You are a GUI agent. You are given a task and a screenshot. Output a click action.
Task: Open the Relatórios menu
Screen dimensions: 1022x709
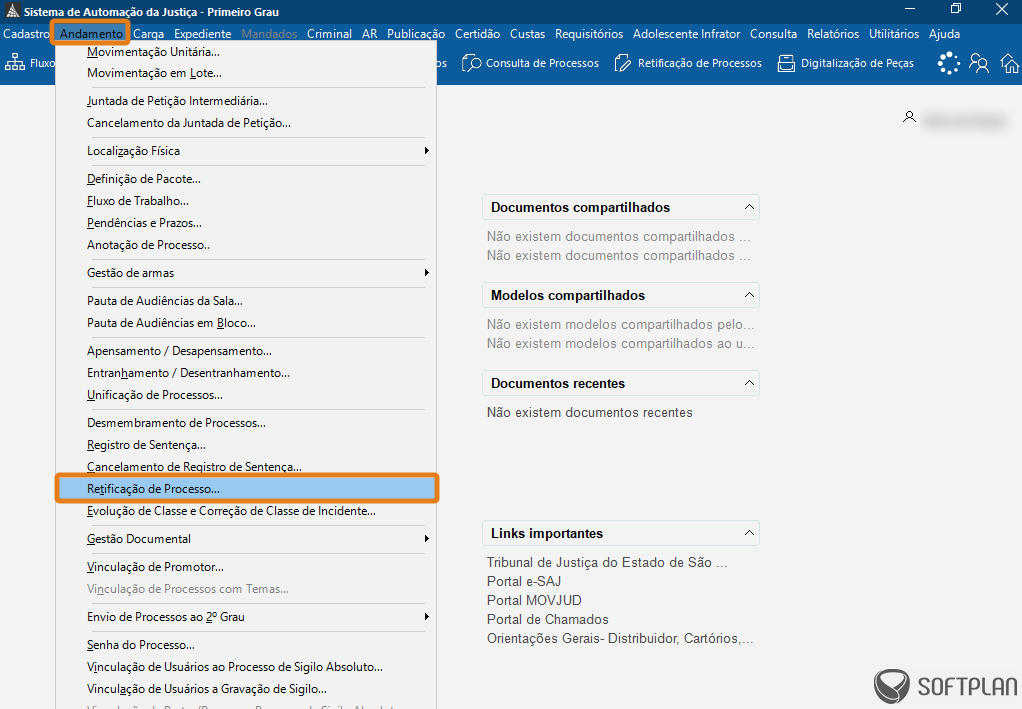[833, 34]
